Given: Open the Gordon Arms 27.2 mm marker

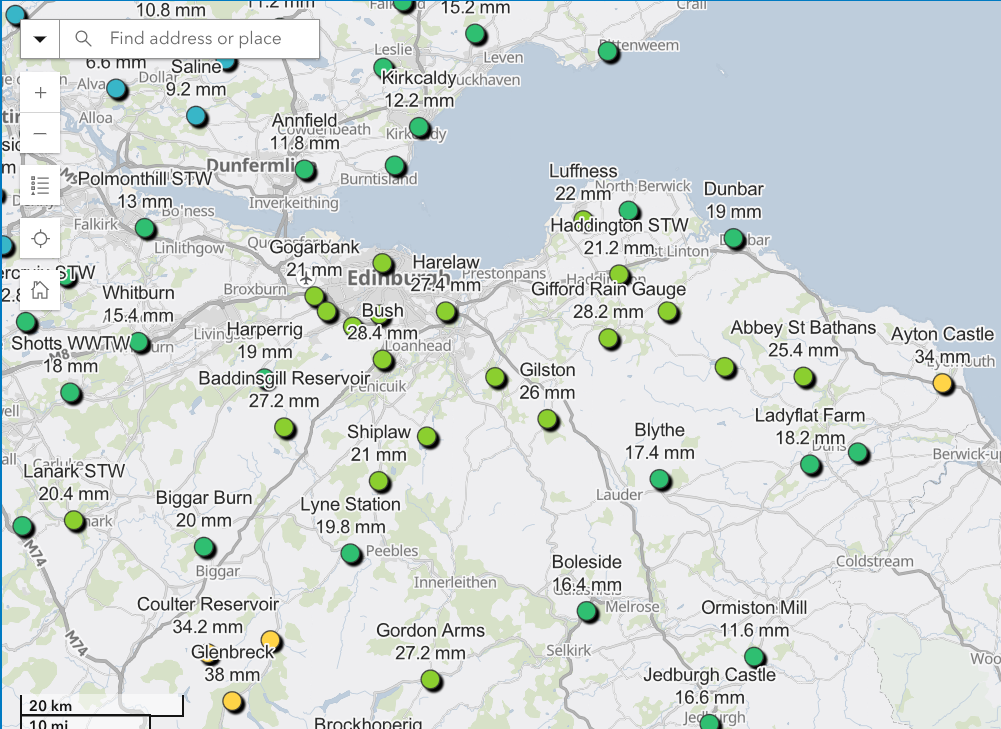Looking at the screenshot, I should point(432,680).
